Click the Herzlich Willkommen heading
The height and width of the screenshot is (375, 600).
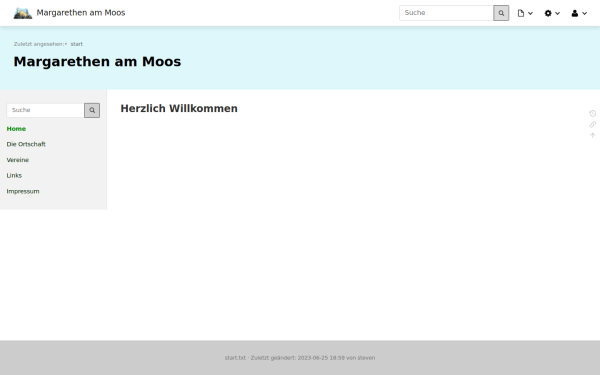[x=179, y=108]
